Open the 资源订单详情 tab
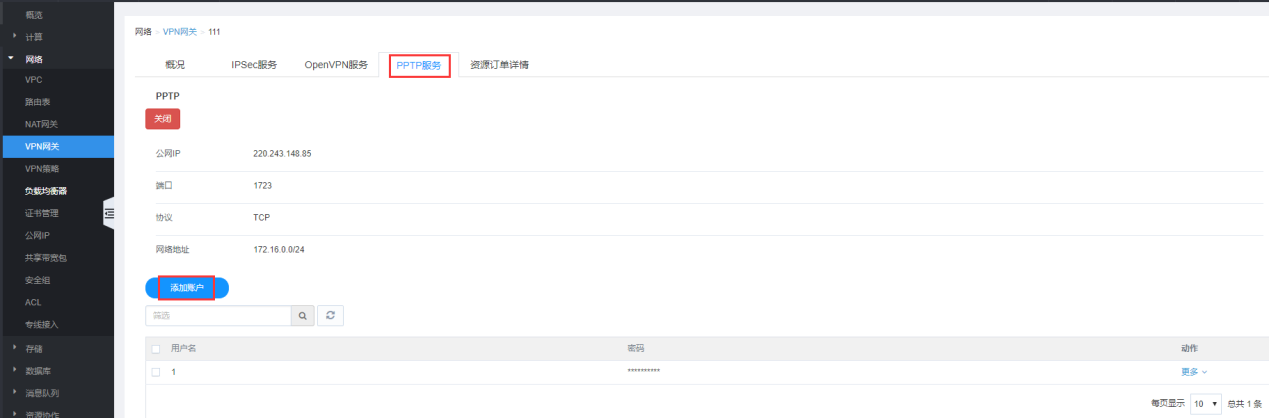This screenshot has height=418, width=1269. click(499, 65)
